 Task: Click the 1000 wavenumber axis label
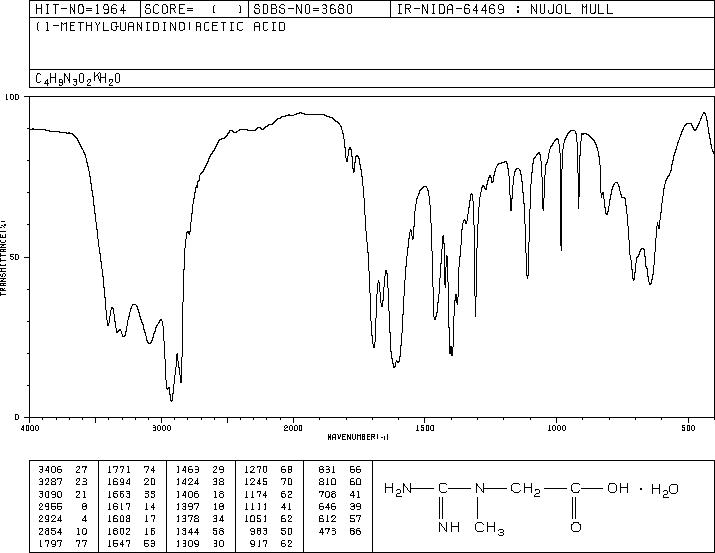click(556, 428)
